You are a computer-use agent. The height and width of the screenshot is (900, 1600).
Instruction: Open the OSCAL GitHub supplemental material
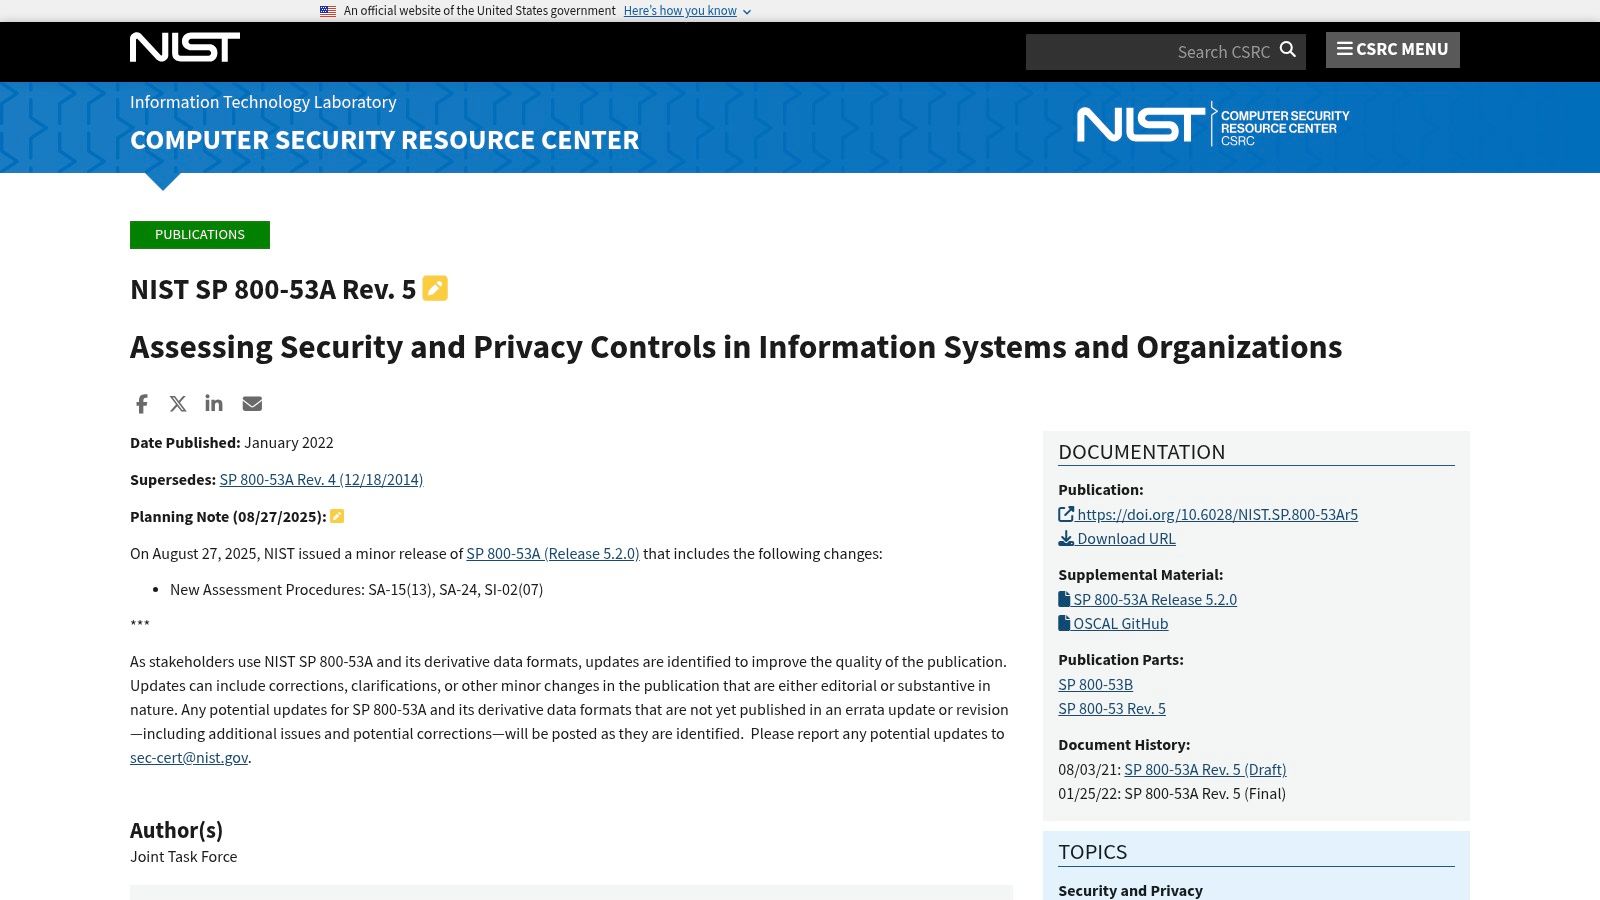1120,623
